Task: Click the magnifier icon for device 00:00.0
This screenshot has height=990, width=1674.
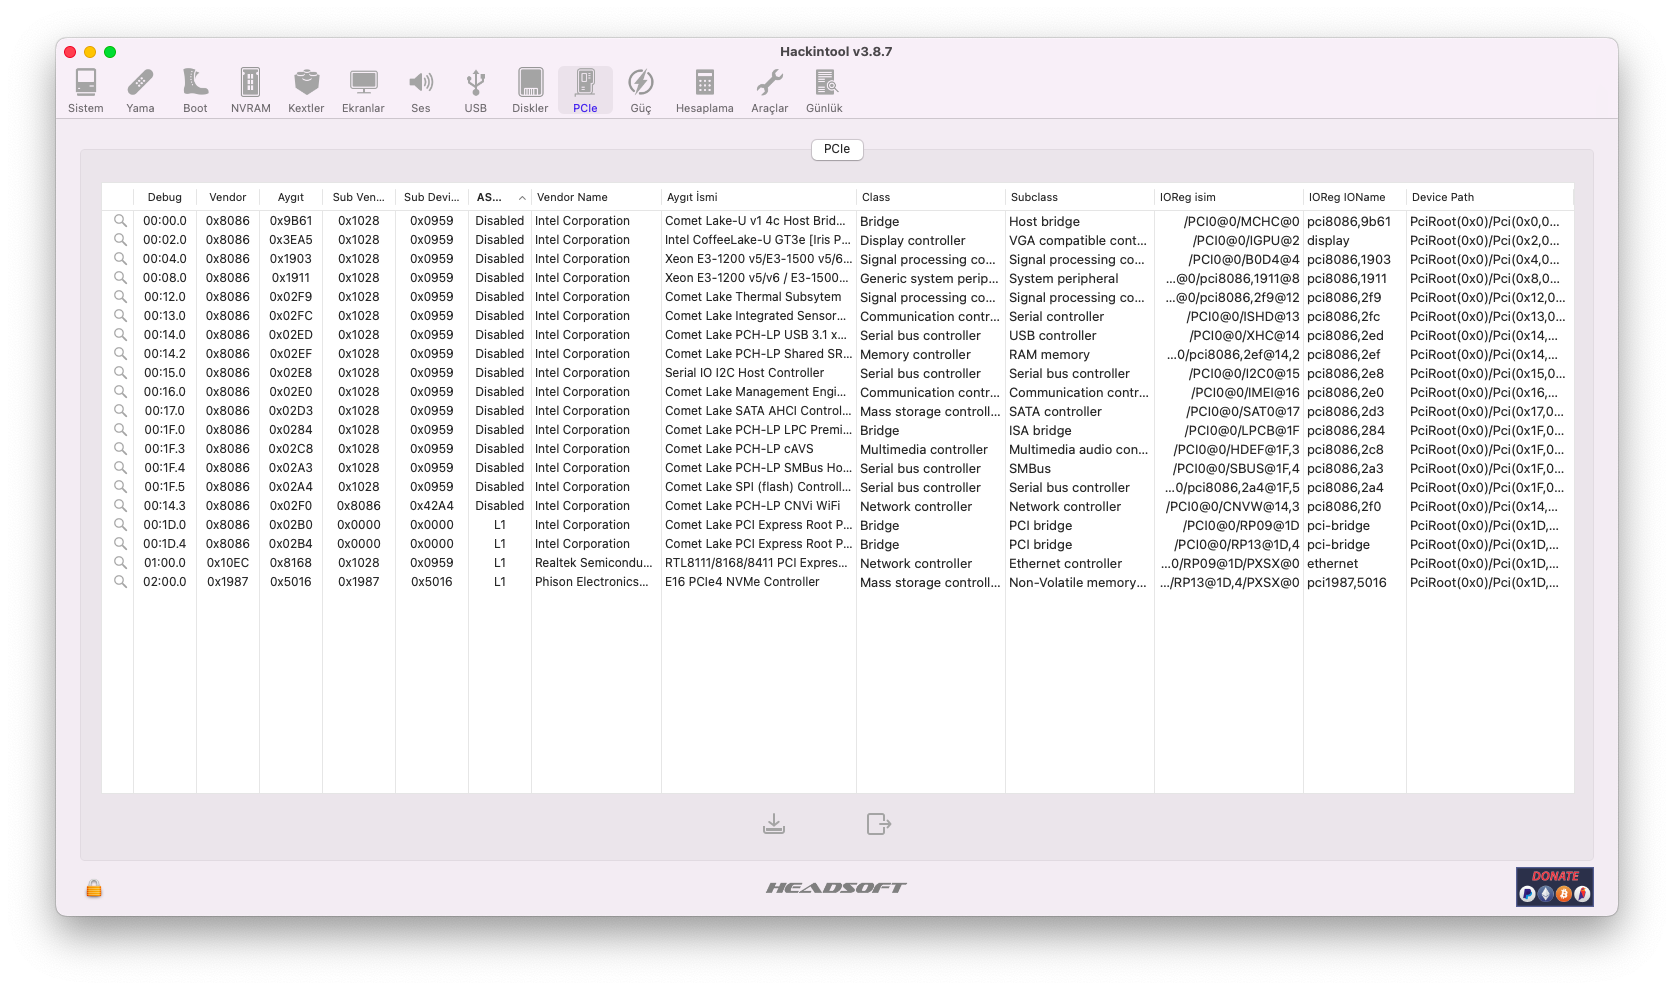Action: click(x=120, y=221)
